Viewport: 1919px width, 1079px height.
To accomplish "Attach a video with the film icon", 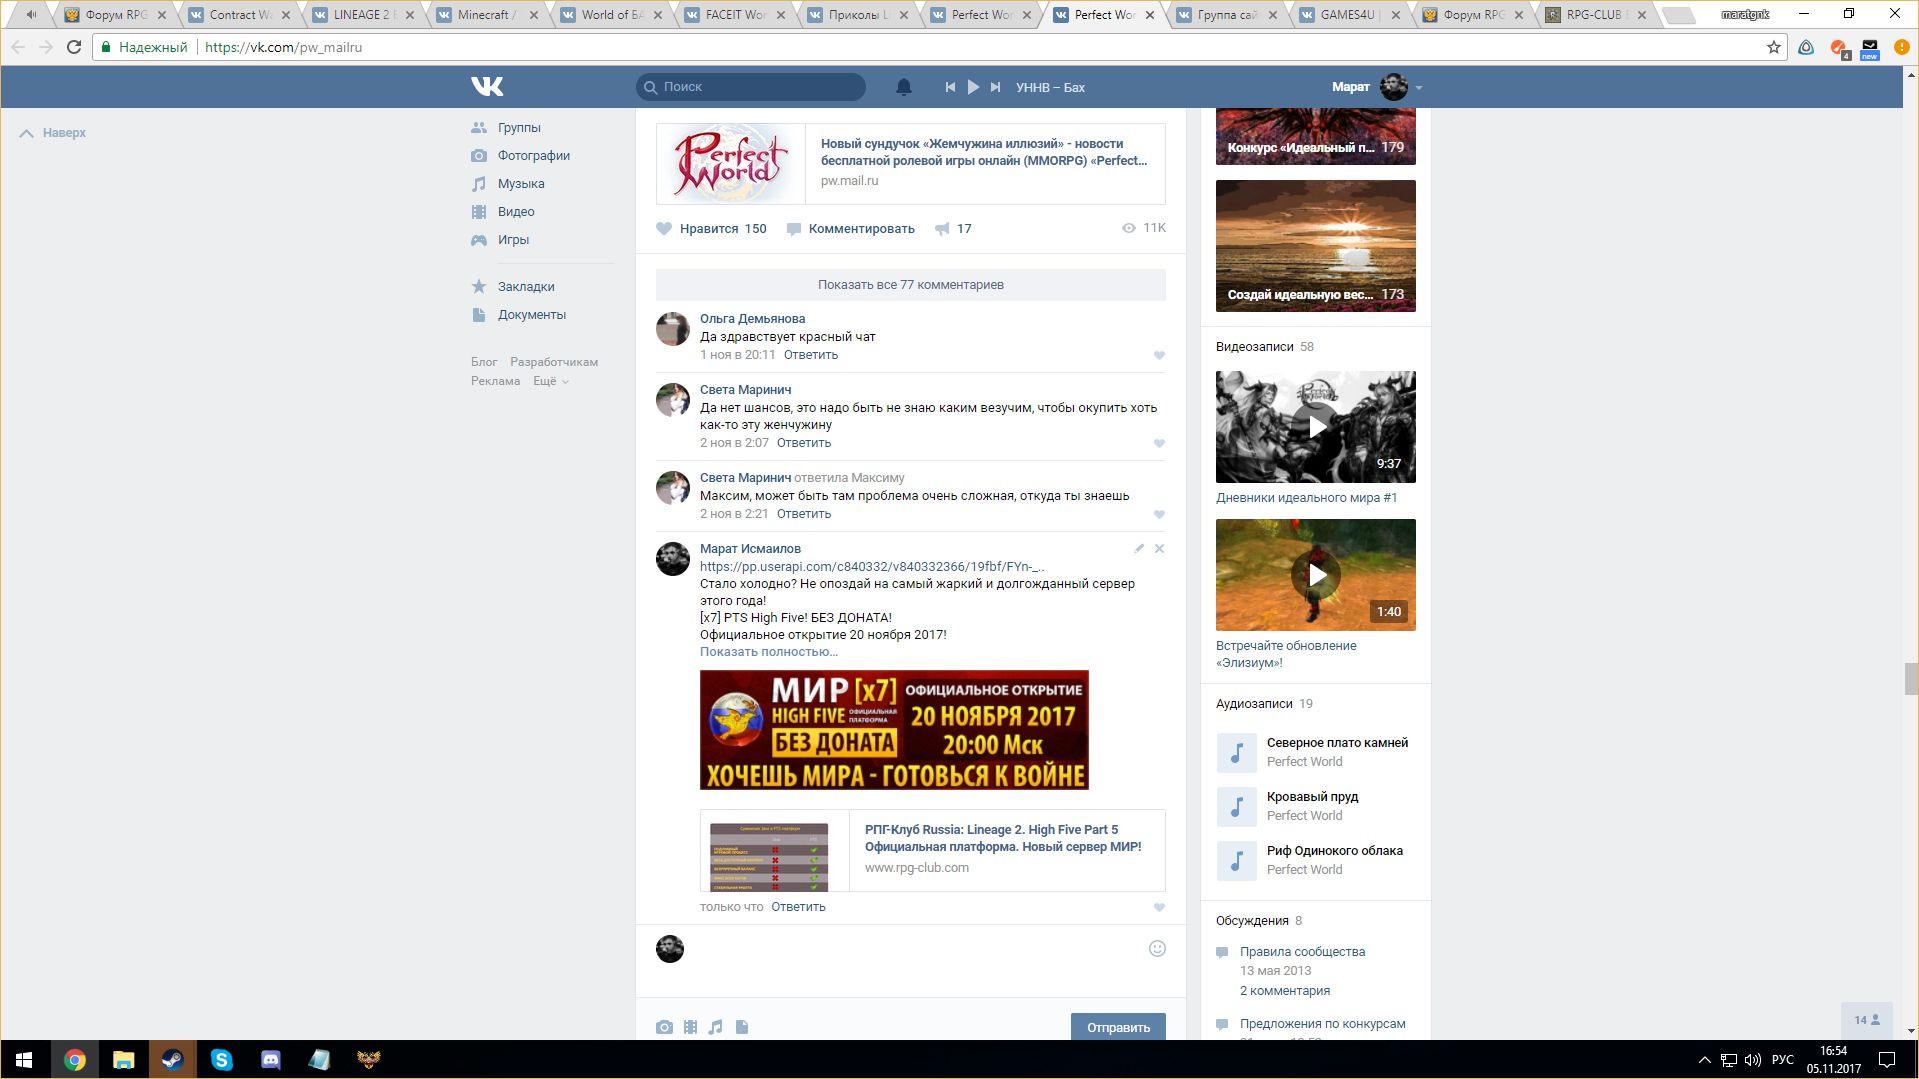I will [x=690, y=1027].
